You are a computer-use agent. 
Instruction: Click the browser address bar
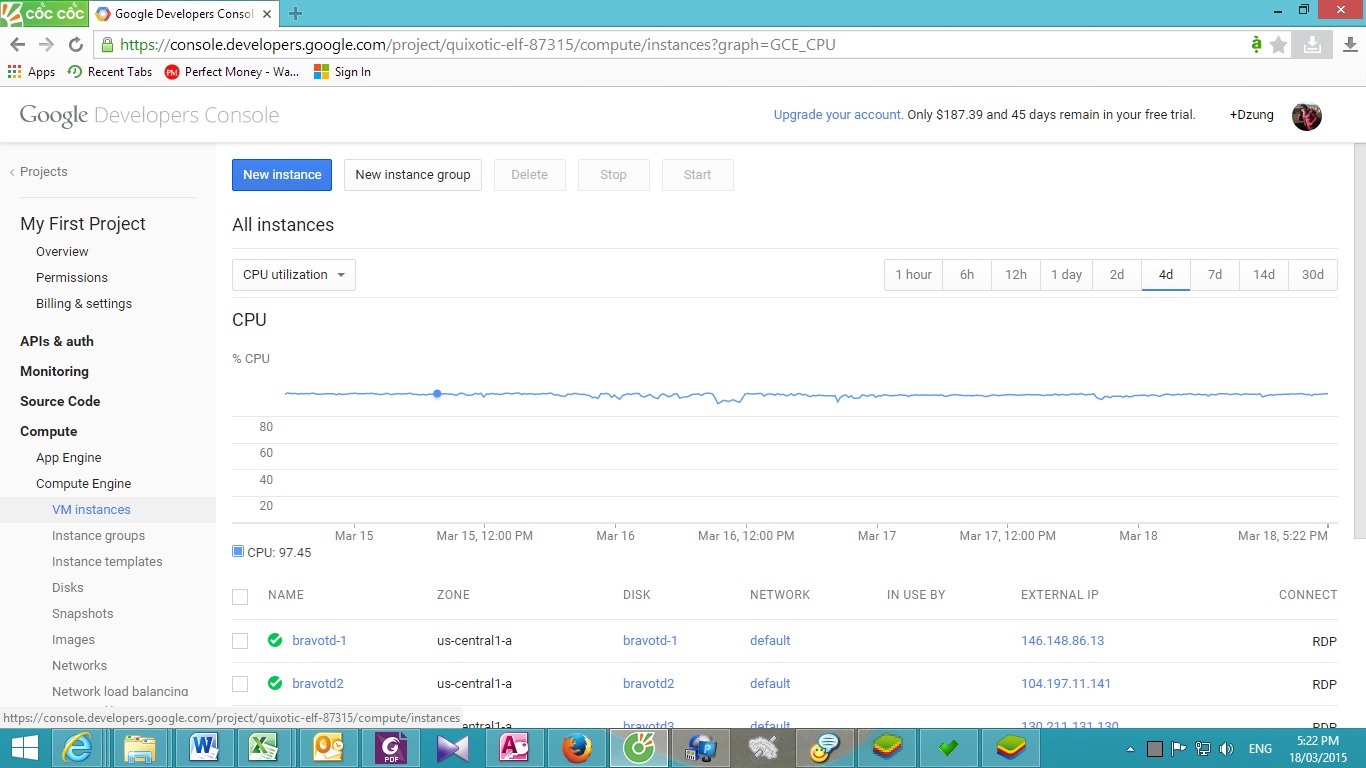(x=670, y=45)
